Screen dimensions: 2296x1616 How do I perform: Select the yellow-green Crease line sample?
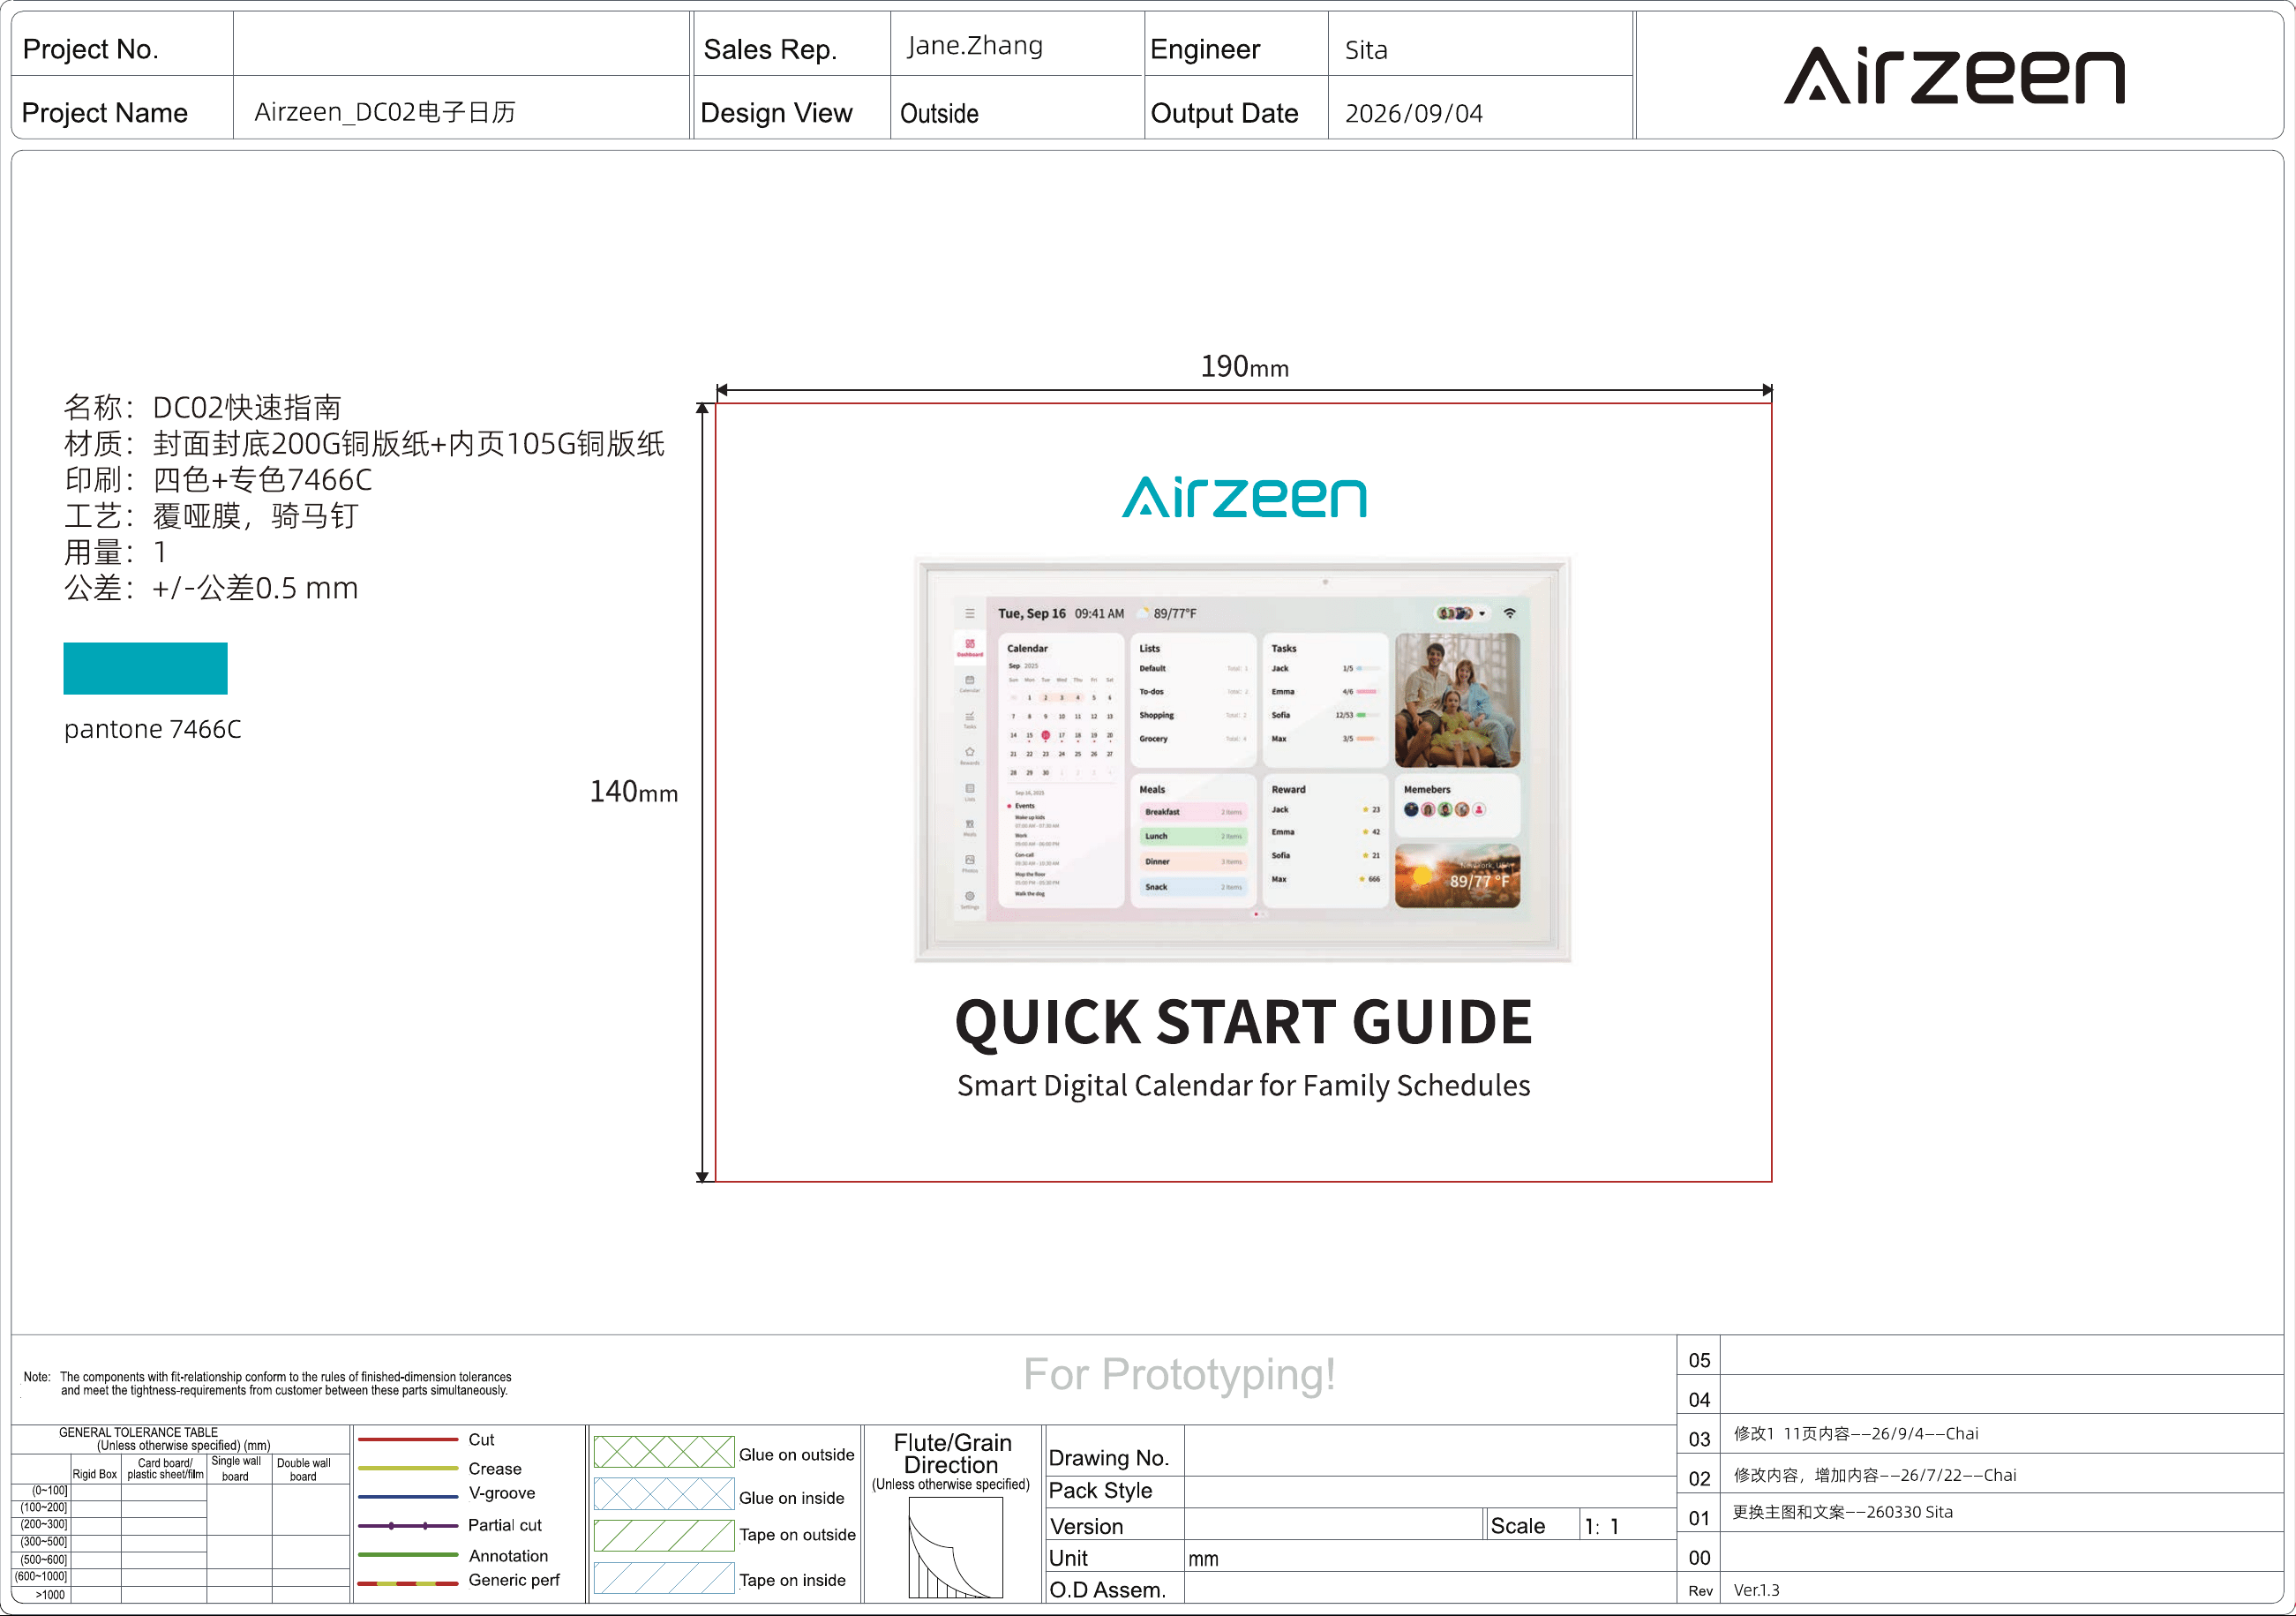pos(408,1468)
